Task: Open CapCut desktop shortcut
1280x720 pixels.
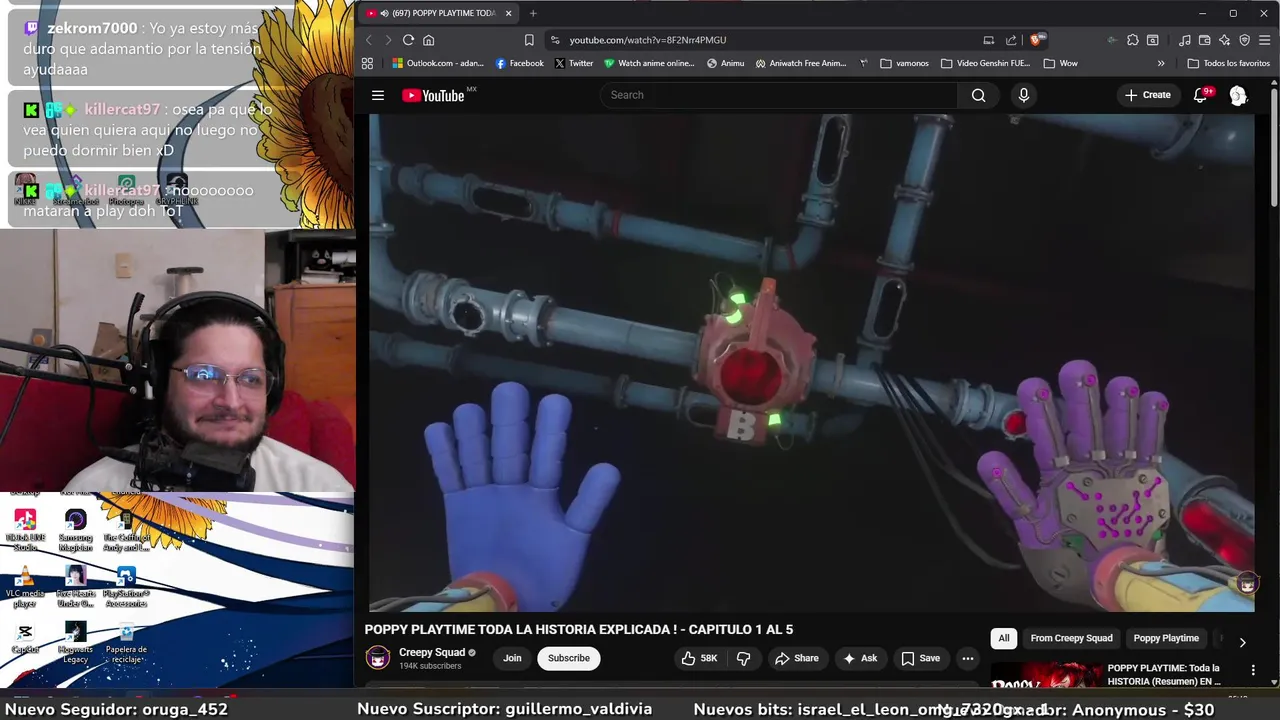Action: pos(25,639)
